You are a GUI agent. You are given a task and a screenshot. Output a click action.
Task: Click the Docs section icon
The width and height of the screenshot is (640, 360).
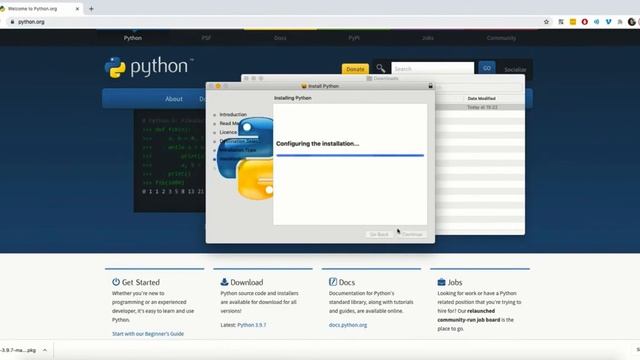333,282
